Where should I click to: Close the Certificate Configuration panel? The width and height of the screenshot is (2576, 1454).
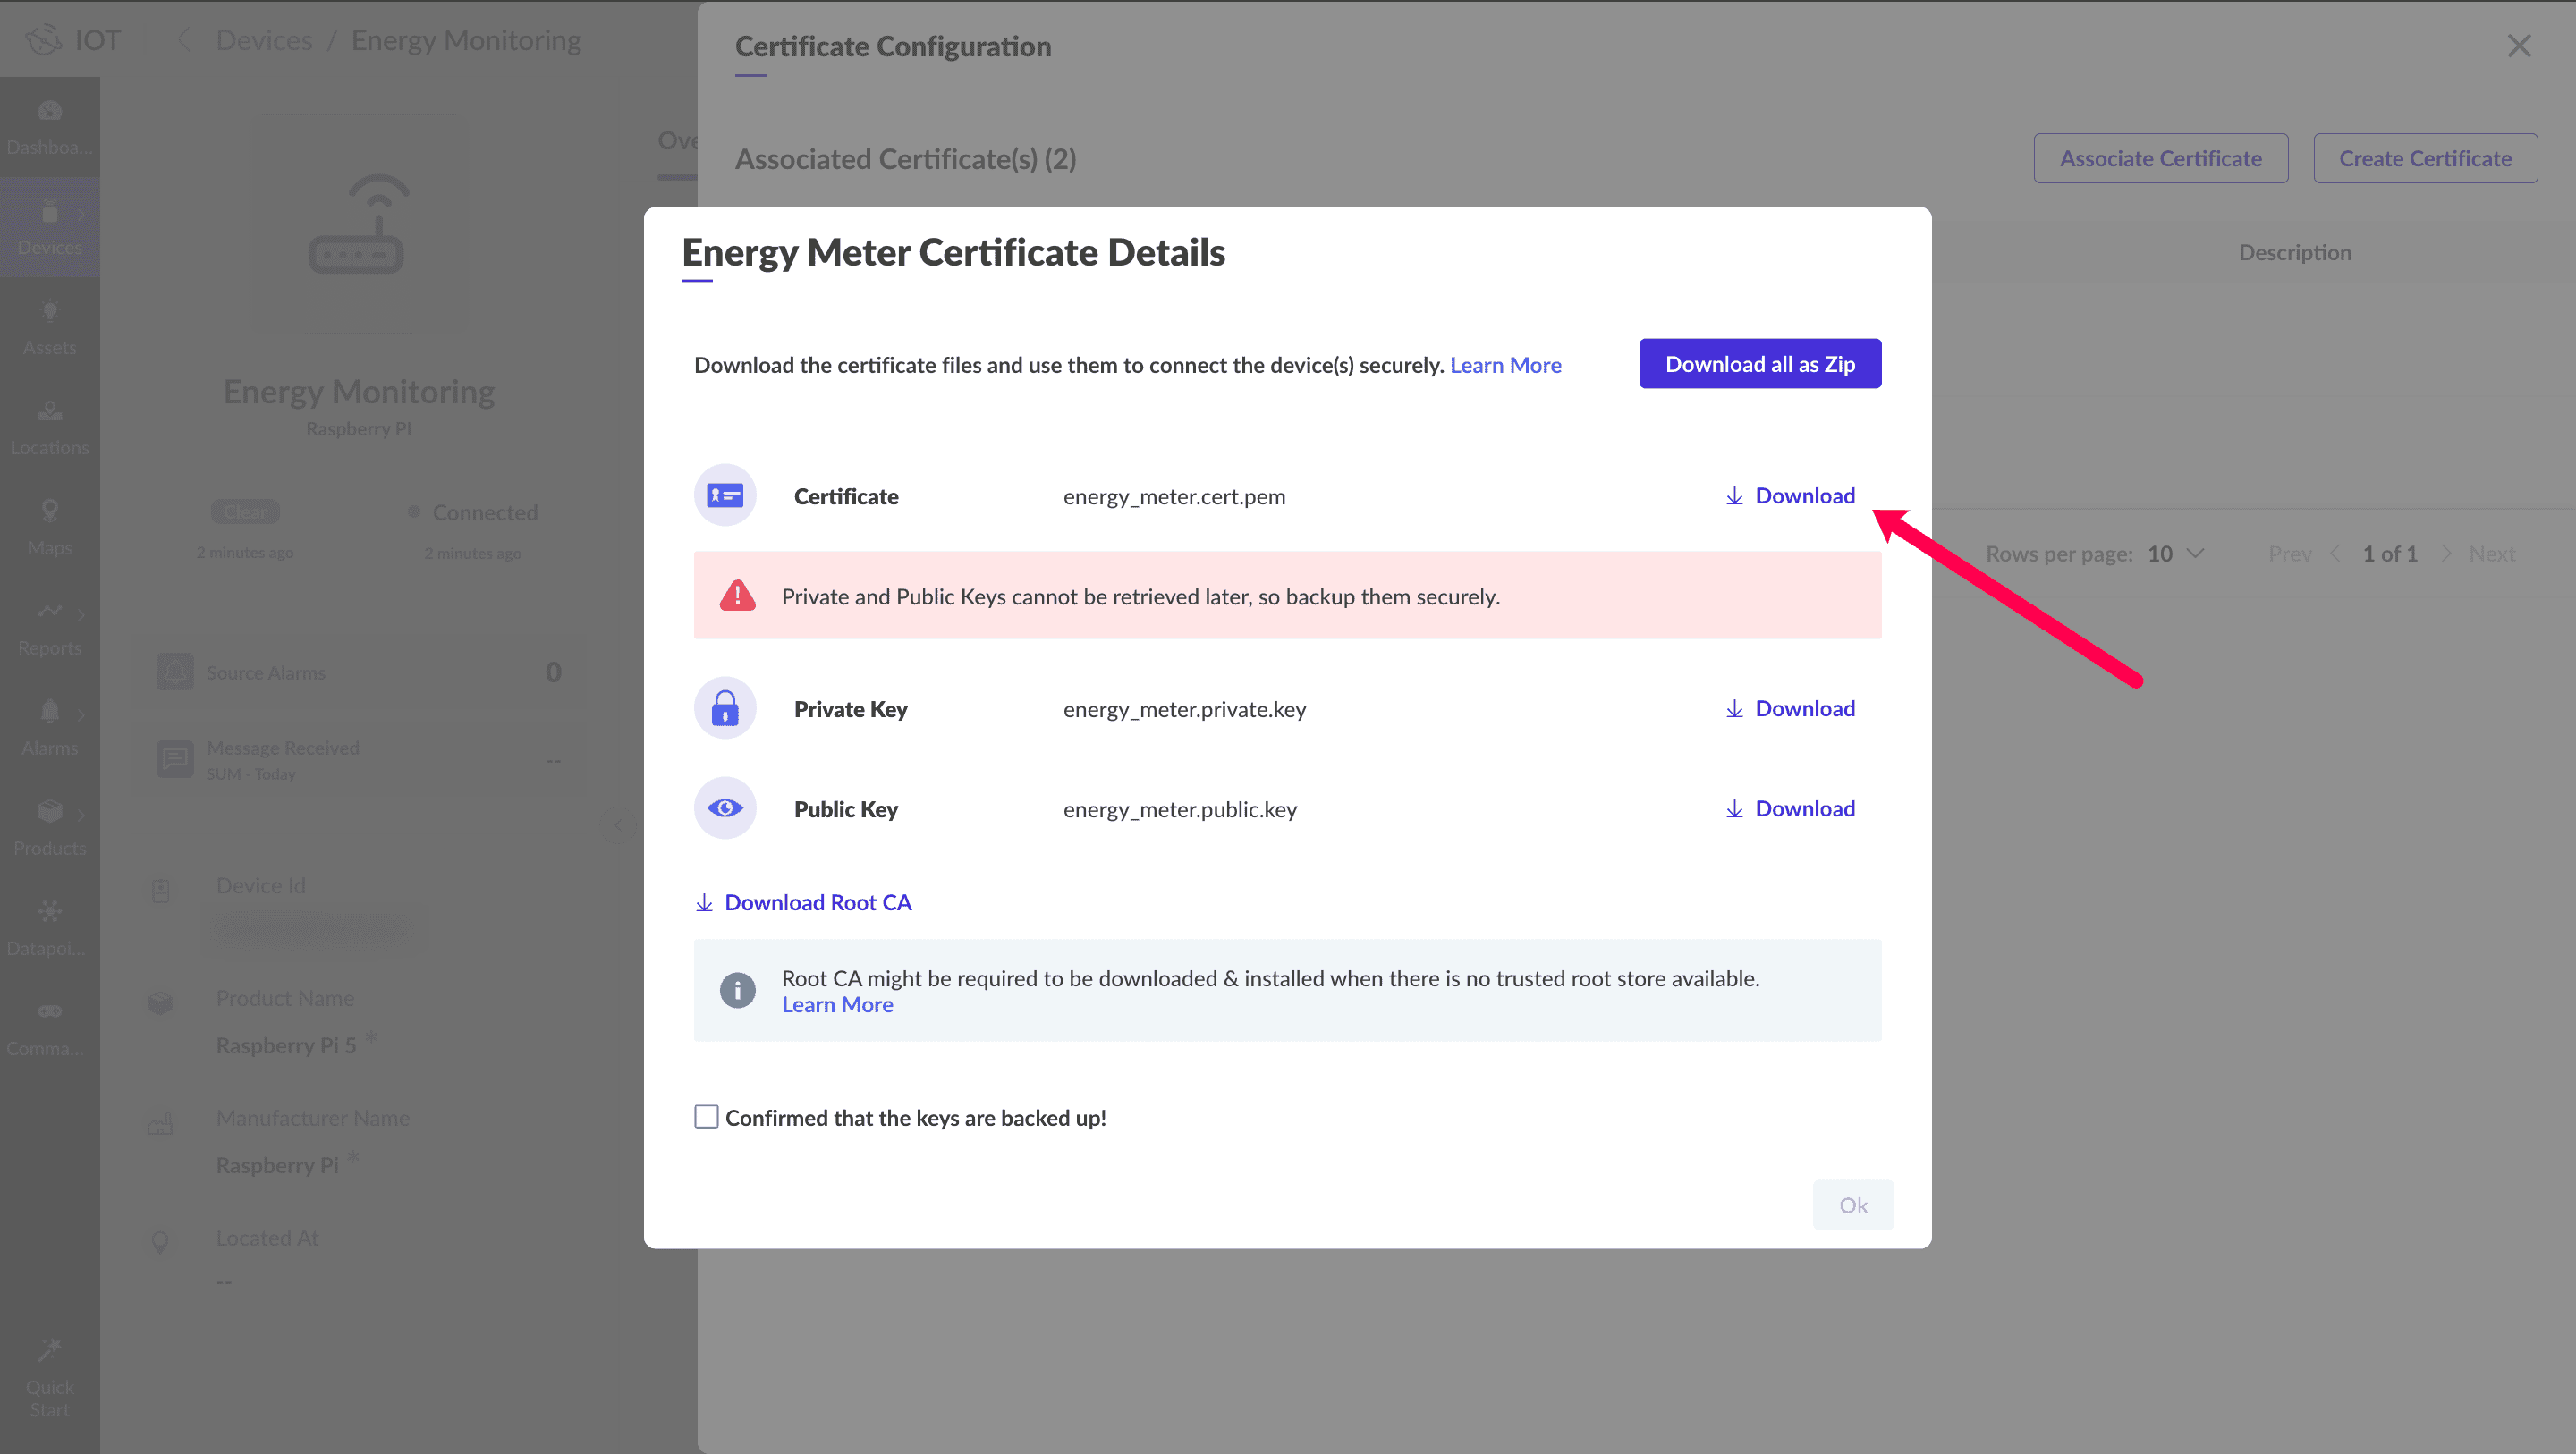tap(2518, 46)
